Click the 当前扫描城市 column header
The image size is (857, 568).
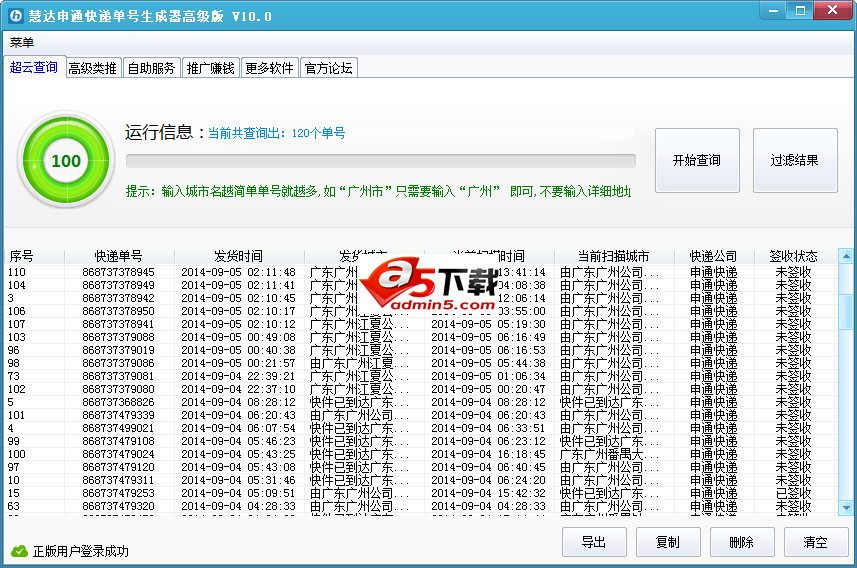(x=614, y=256)
